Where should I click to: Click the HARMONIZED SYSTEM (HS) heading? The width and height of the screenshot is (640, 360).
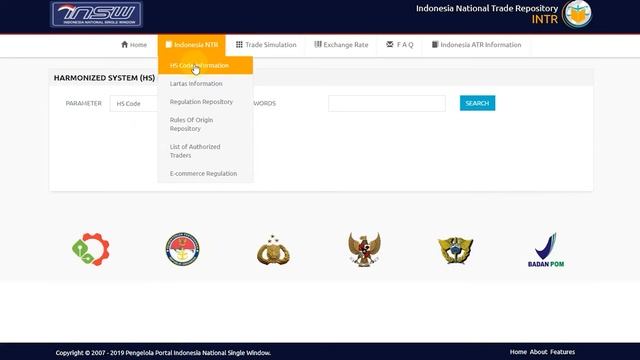(x=104, y=78)
